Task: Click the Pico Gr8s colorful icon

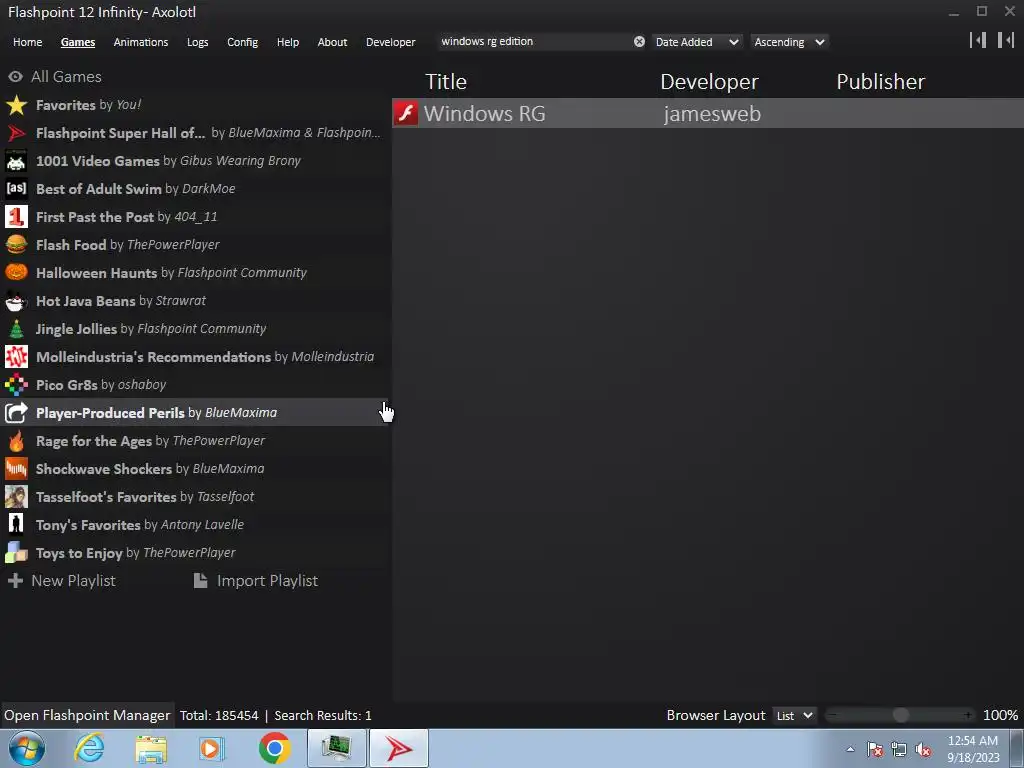Action: coord(16,385)
